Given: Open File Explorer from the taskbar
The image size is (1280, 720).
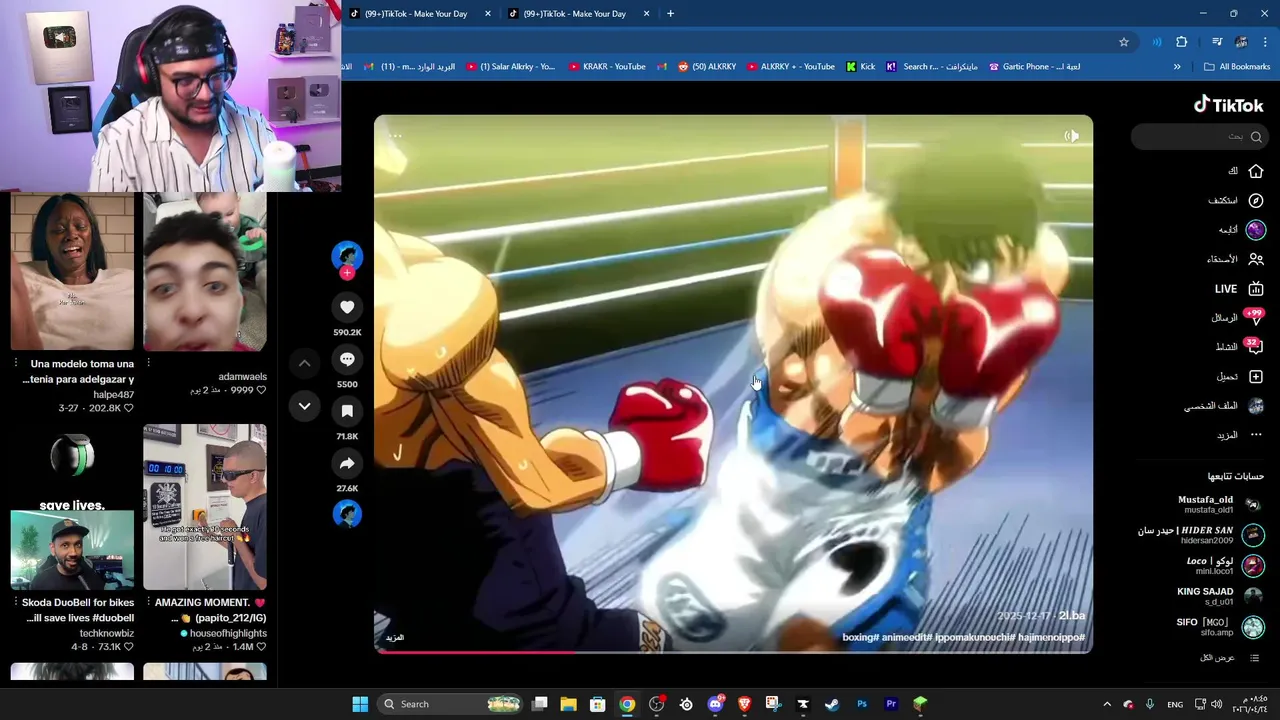Looking at the screenshot, I should click(568, 704).
